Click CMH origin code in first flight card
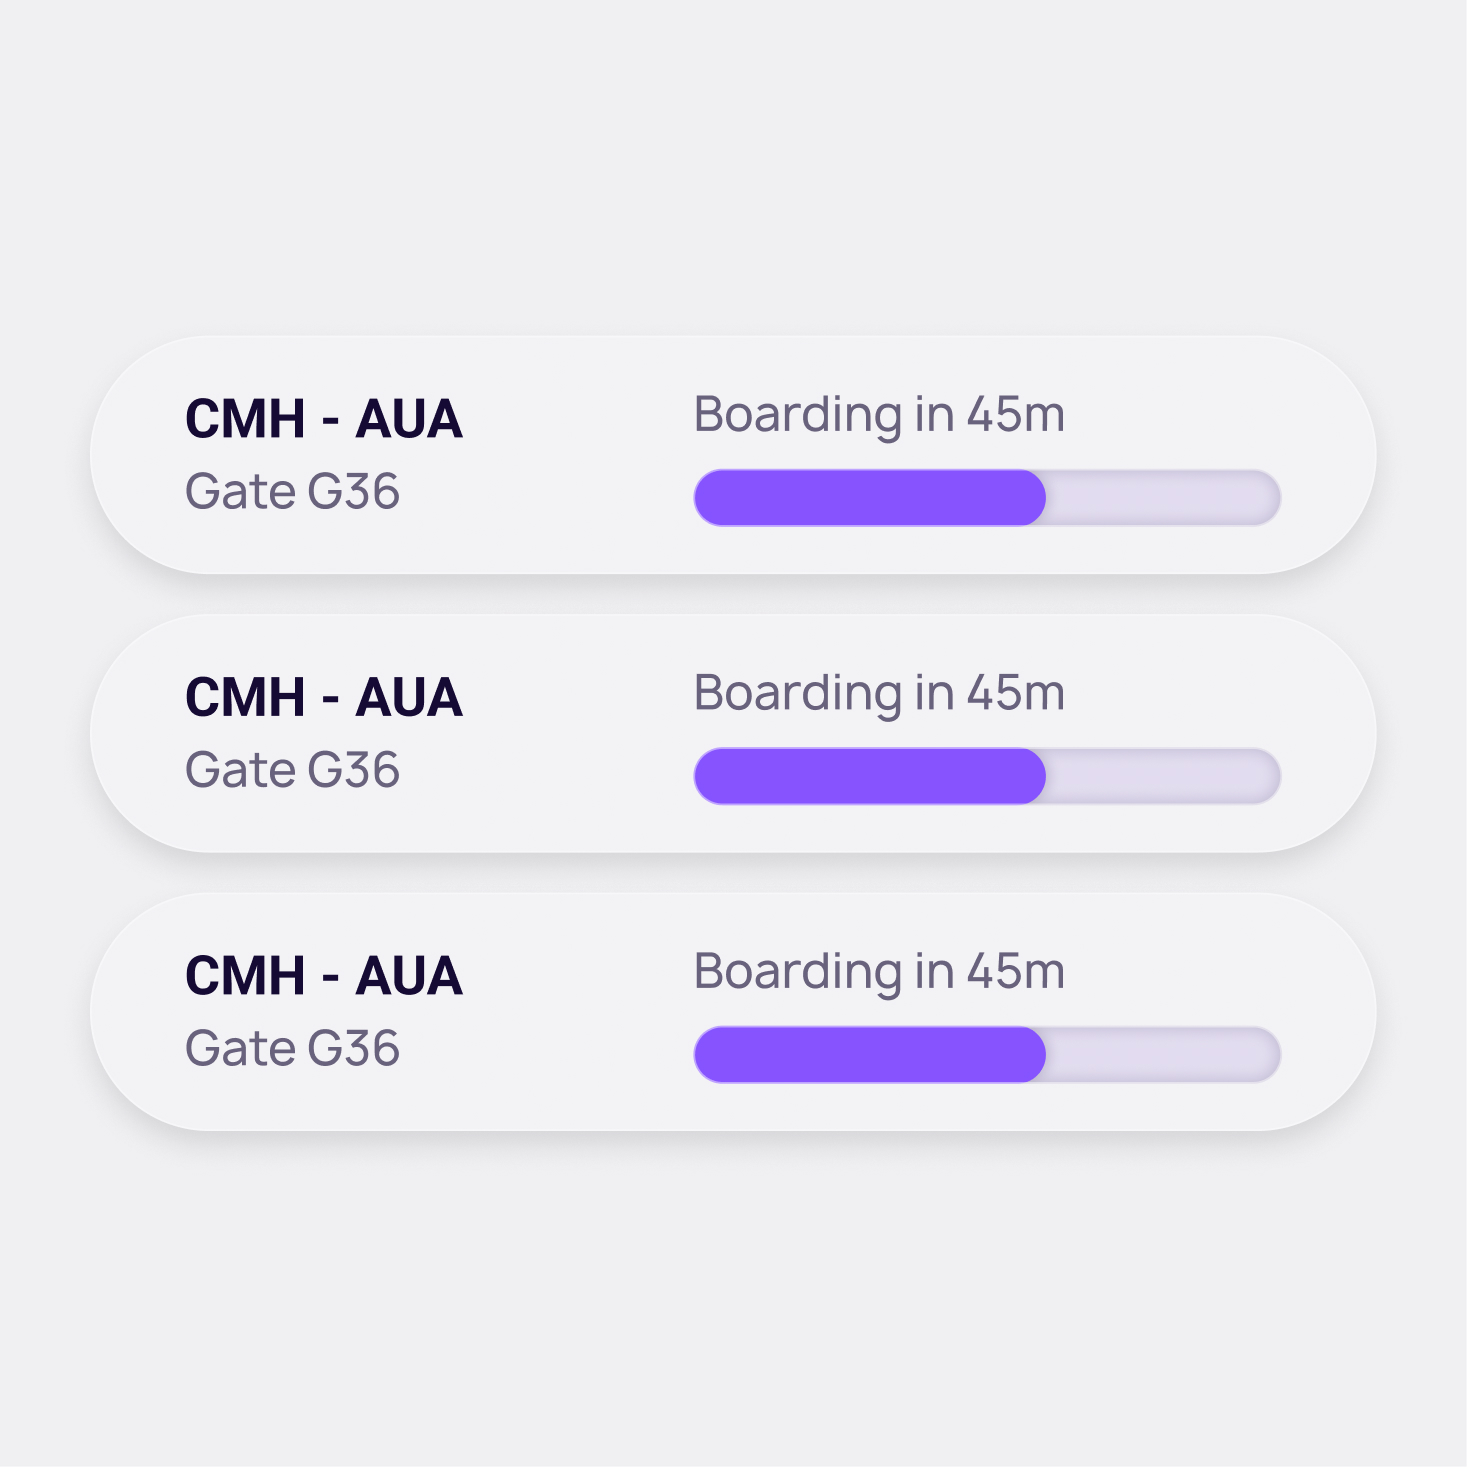The height and width of the screenshot is (1467, 1467). (245, 419)
